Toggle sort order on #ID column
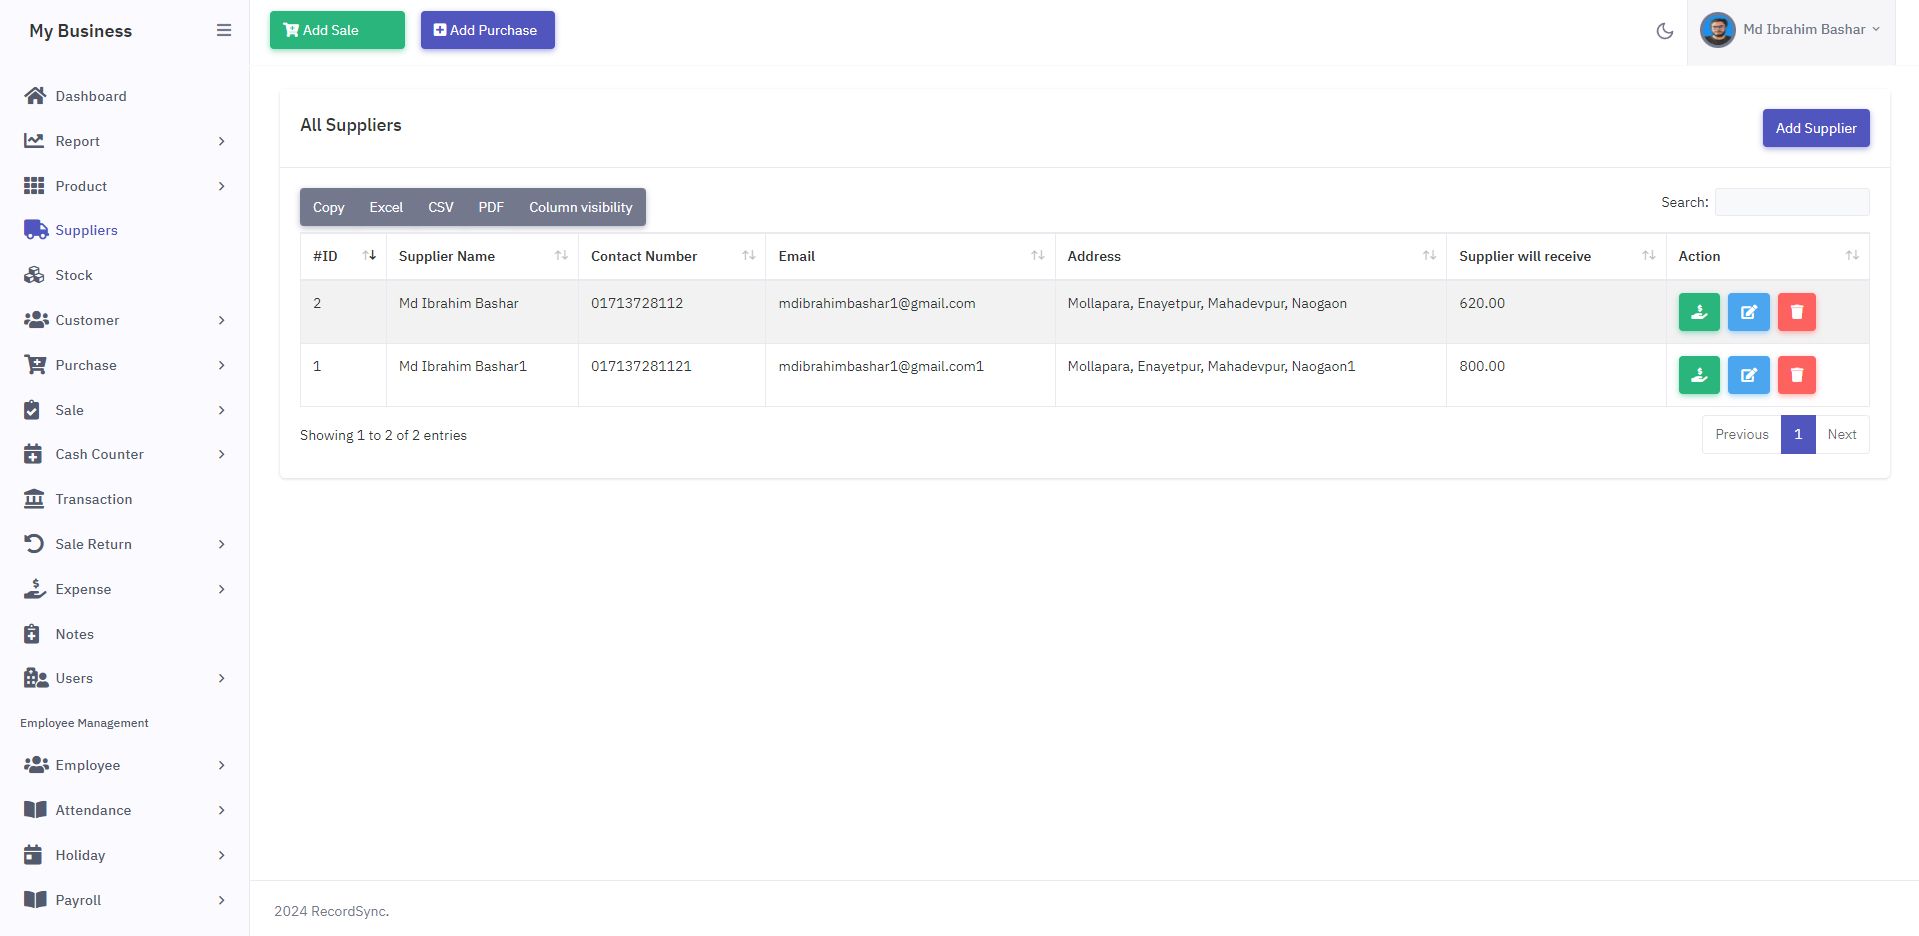 coord(342,256)
